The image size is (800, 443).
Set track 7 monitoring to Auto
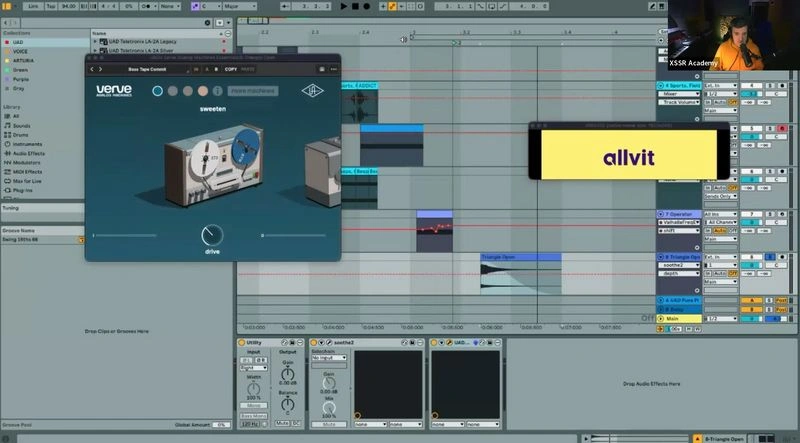pos(721,231)
